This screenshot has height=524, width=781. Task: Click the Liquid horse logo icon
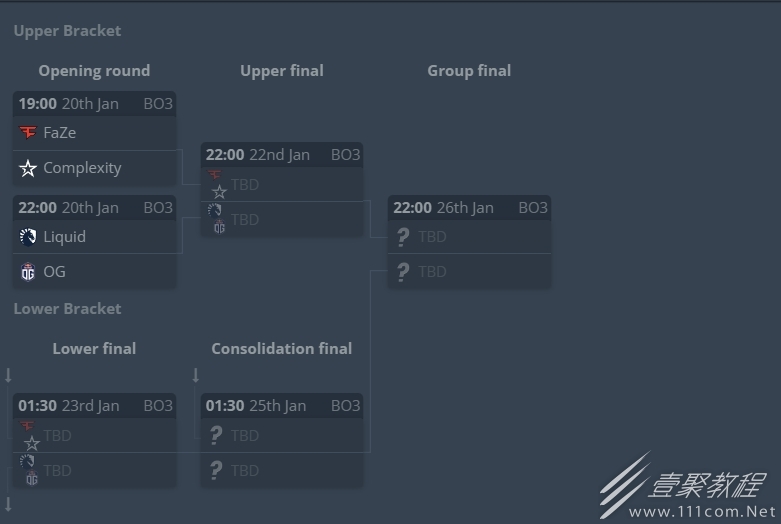tap(28, 237)
